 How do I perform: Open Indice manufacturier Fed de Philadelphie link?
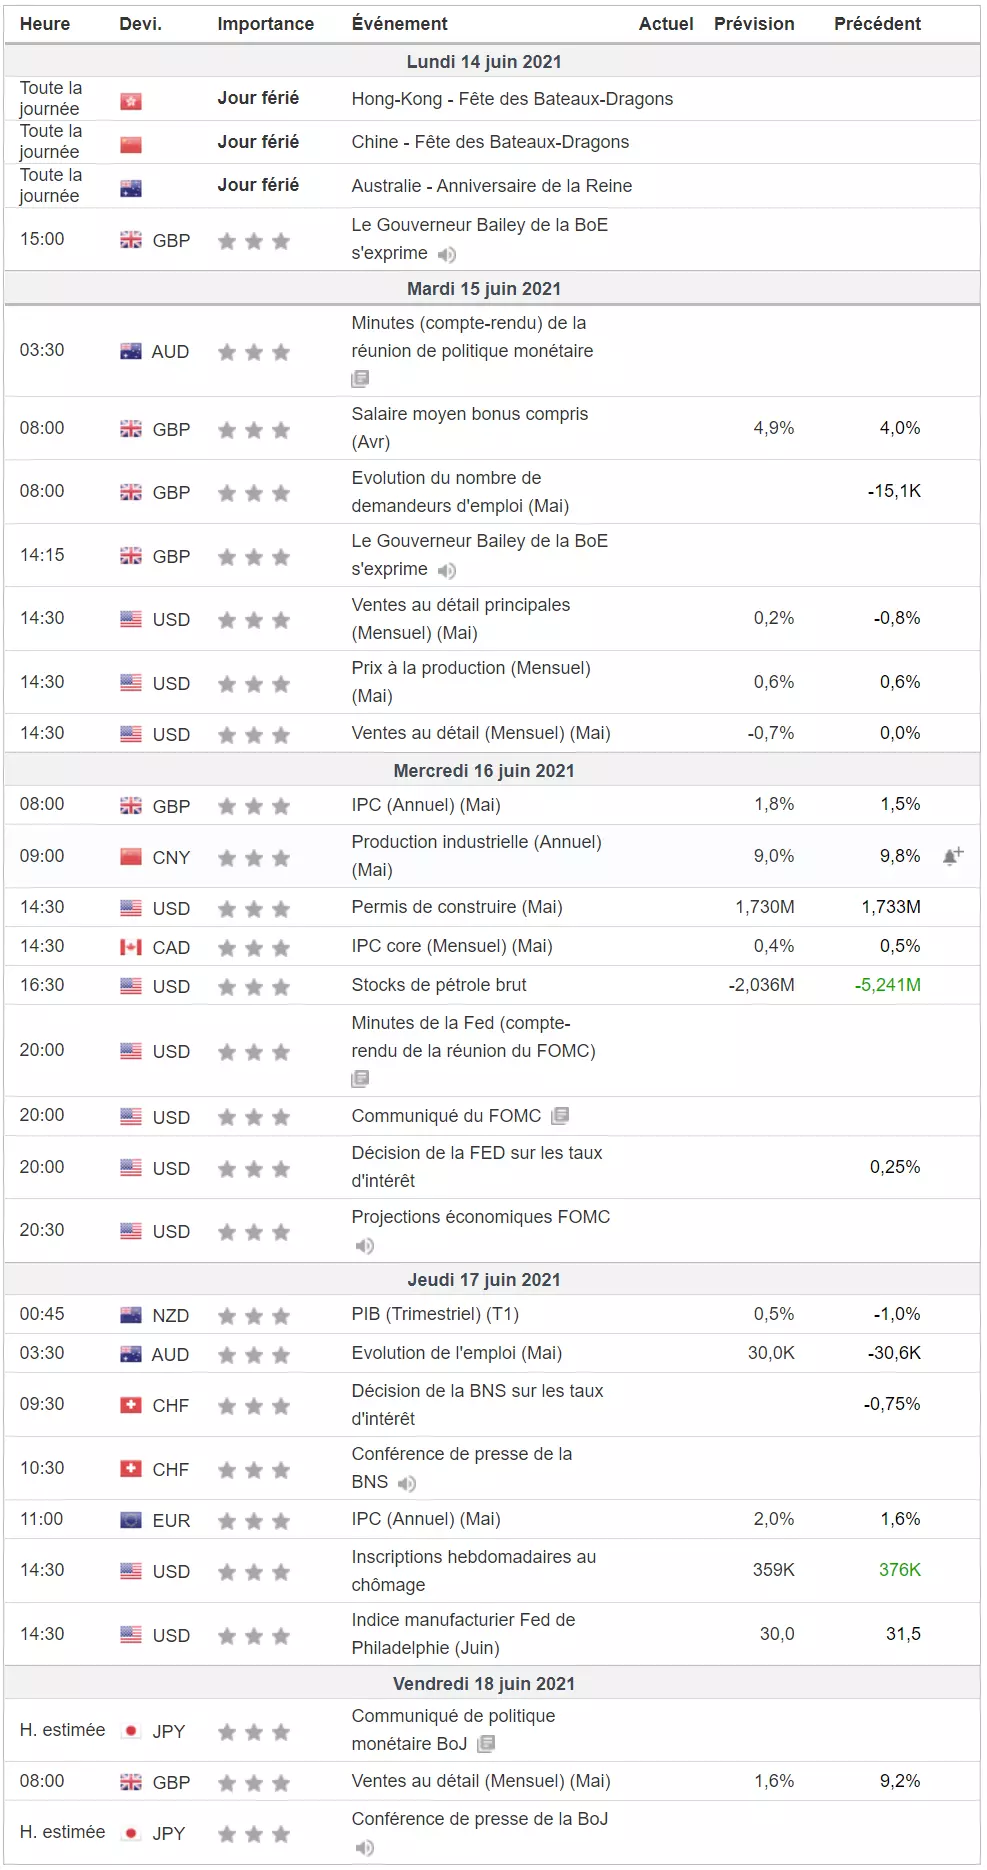(464, 1634)
